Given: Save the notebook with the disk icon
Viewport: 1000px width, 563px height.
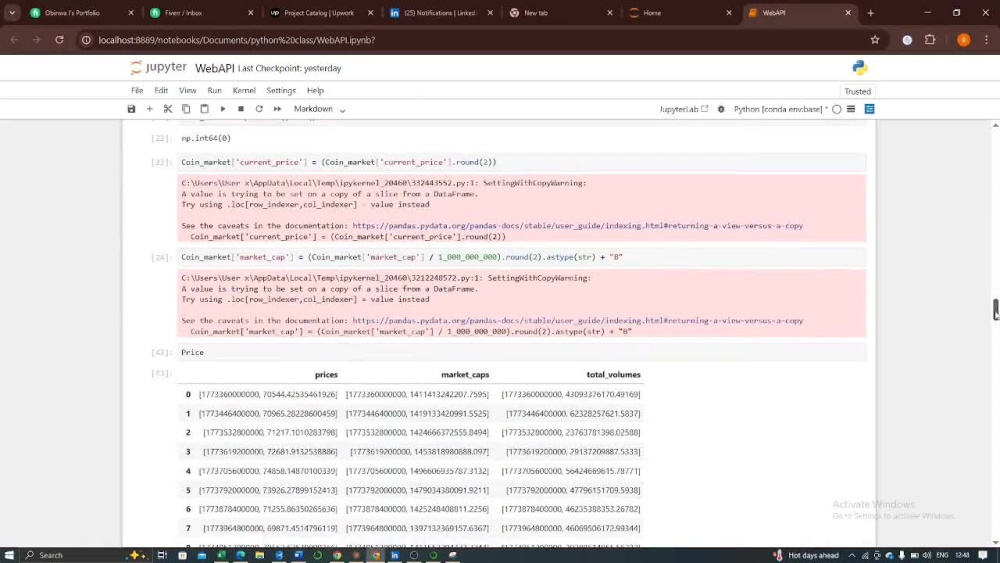Looking at the screenshot, I should [x=131, y=109].
